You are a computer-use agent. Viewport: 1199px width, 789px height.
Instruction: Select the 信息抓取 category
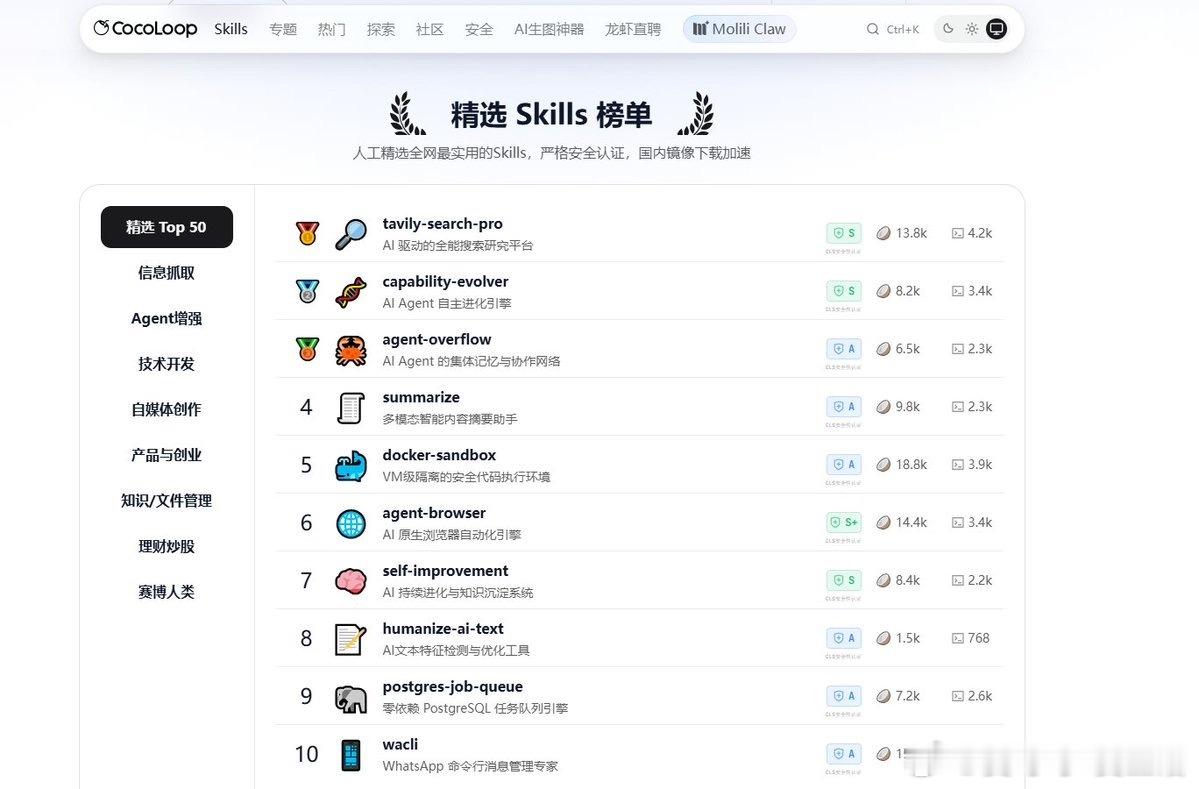click(x=167, y=273)
